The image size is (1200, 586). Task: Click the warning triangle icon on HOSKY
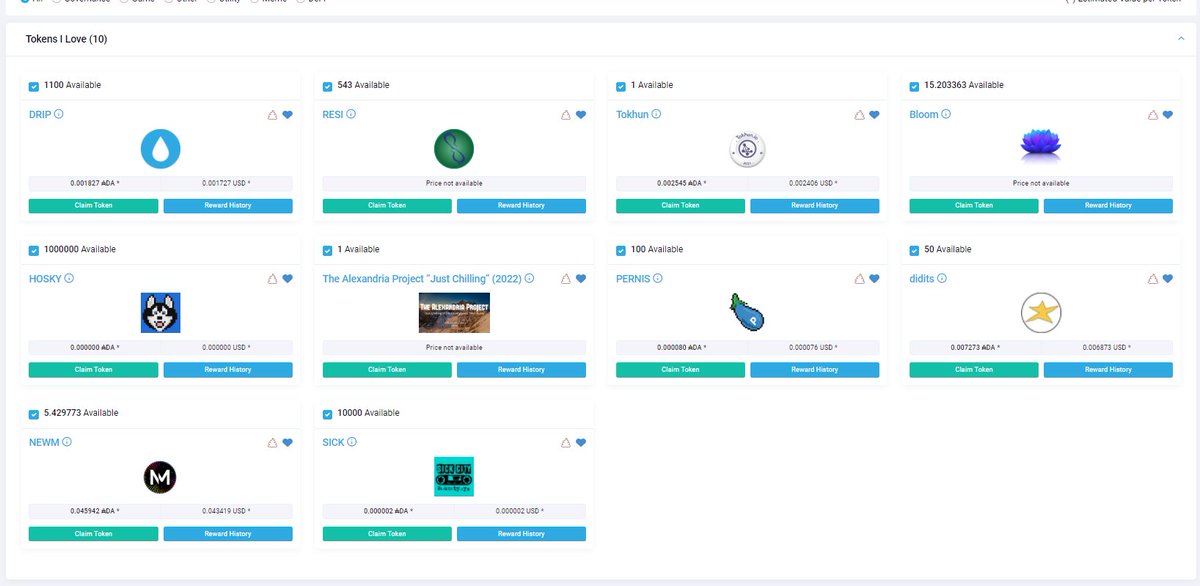[272, 279]
